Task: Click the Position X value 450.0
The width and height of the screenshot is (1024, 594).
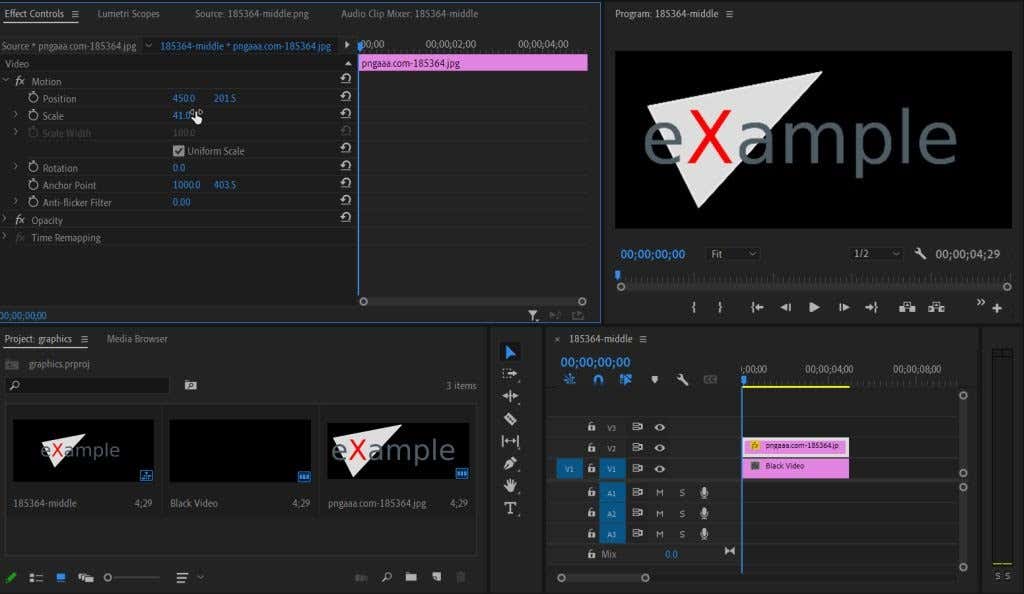Action: point(184,98)
